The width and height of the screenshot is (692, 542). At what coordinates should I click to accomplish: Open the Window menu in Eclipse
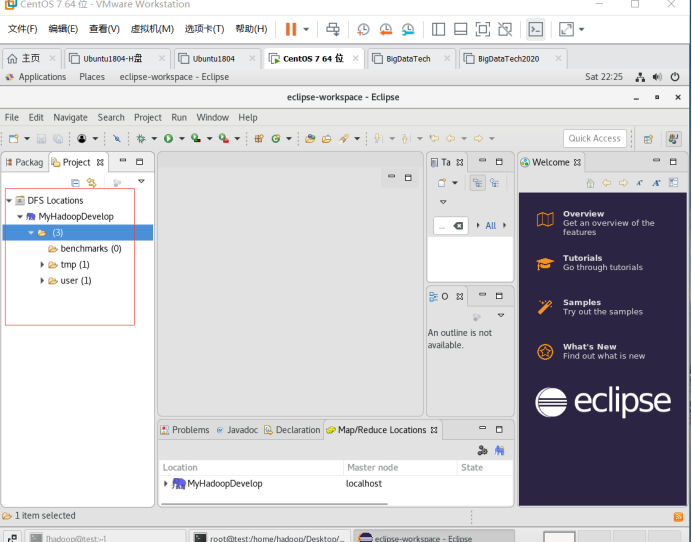coord(212,117)
